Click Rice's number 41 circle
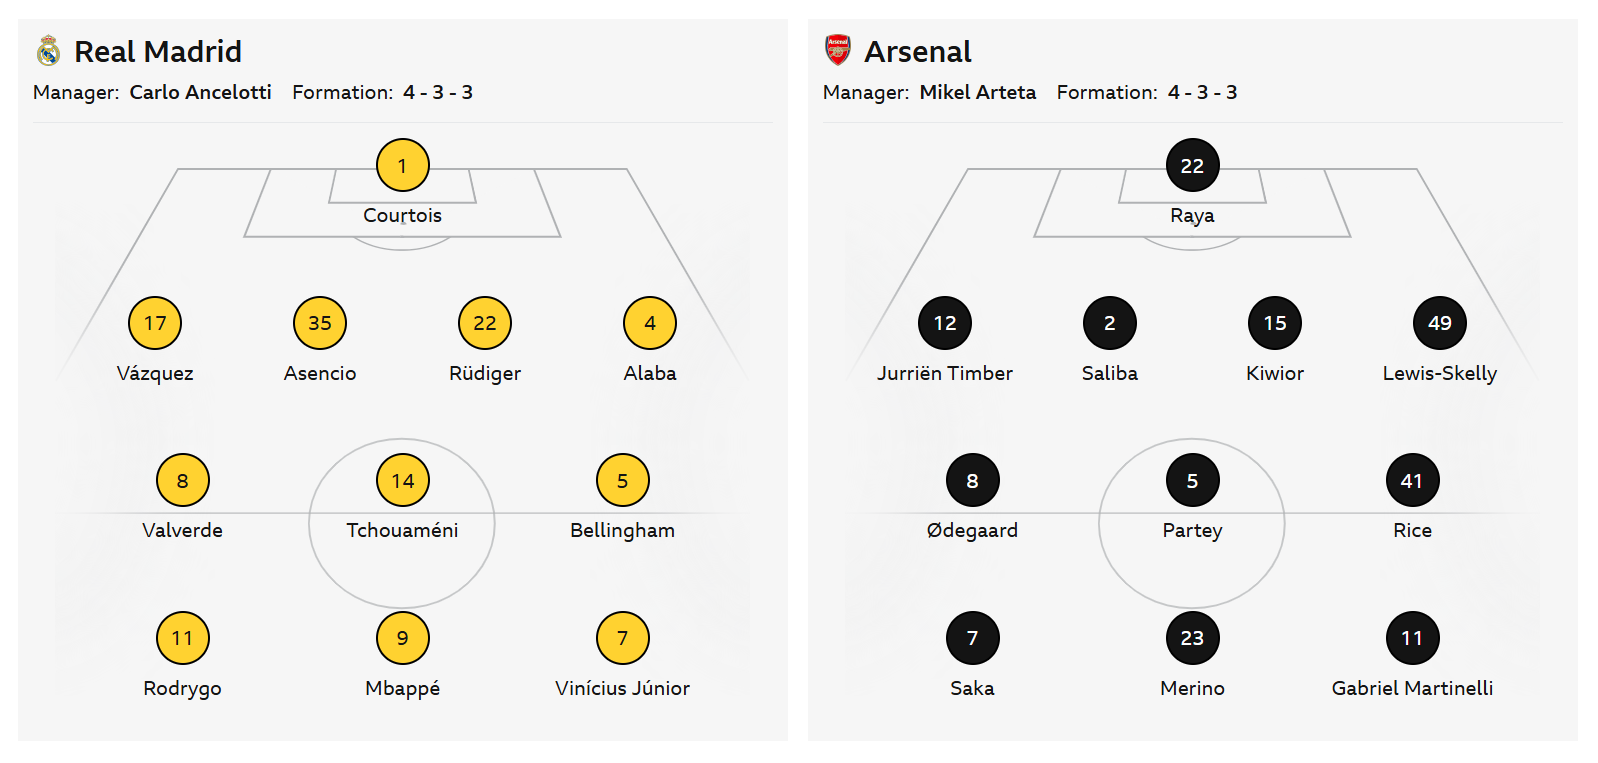Image resolution: width=1598 pixels, height=763 pixels. [x=1413, y=480]
